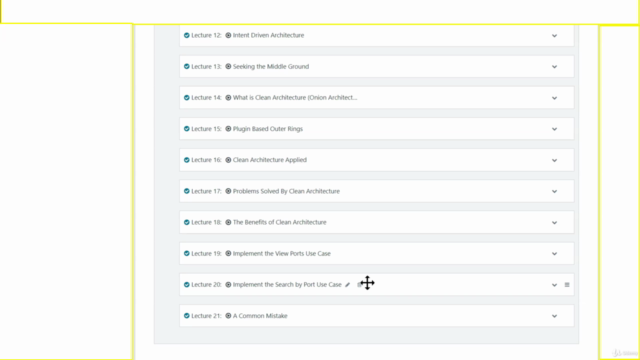The width and height of the screenshot is (640, 360).
Task: Click the 'A Common Mistake' lecture title
Action: click(260, 316)
